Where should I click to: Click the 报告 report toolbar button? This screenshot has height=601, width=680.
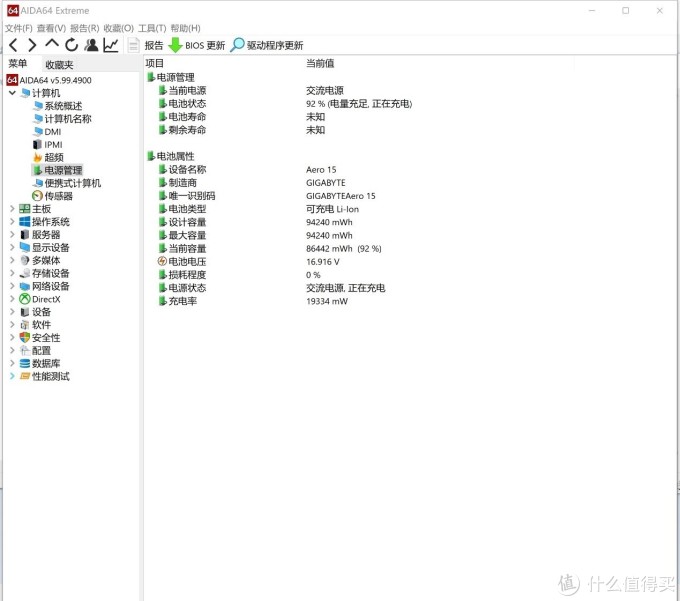coord(145,45)
